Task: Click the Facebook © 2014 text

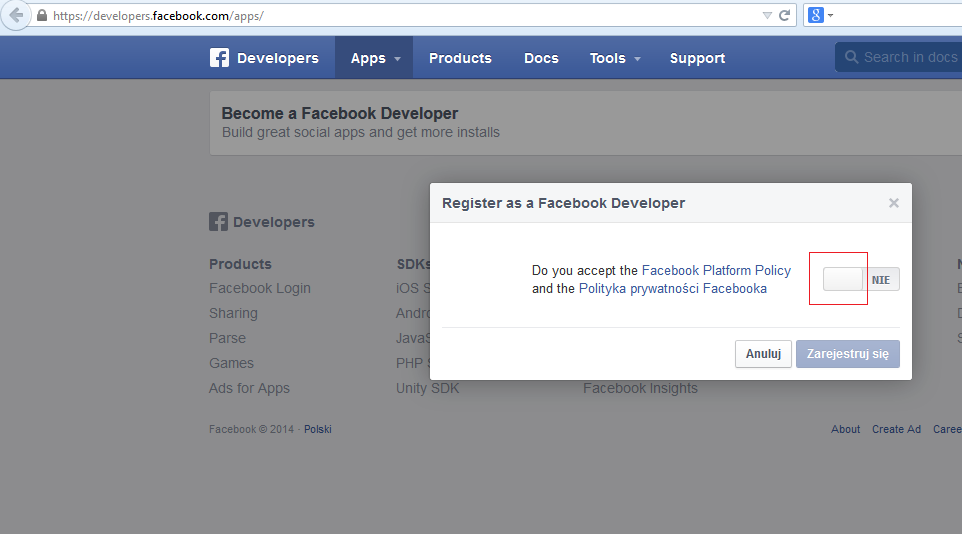Action: [x=252, y=429]
